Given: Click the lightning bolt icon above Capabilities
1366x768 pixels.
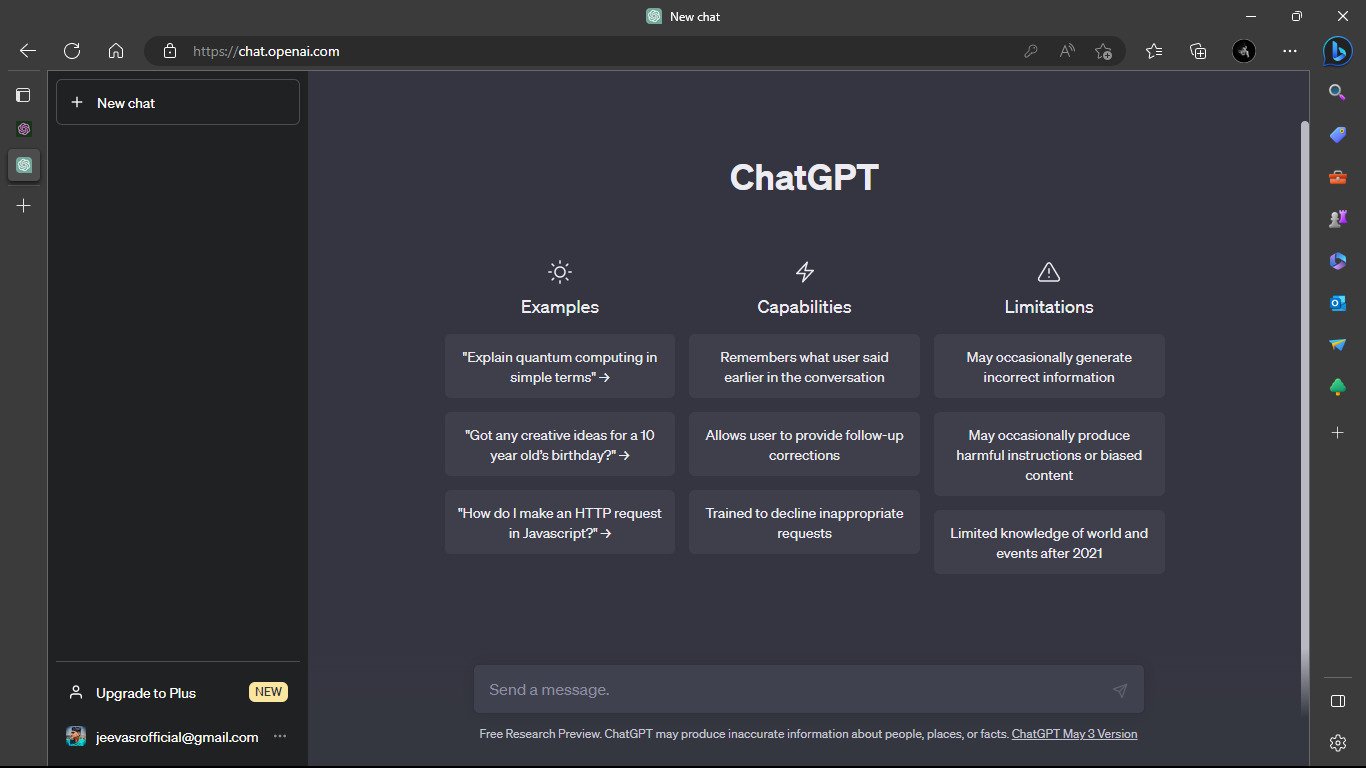Looking at the screenshot, I should pyautogui.click(x=804, y=272).
